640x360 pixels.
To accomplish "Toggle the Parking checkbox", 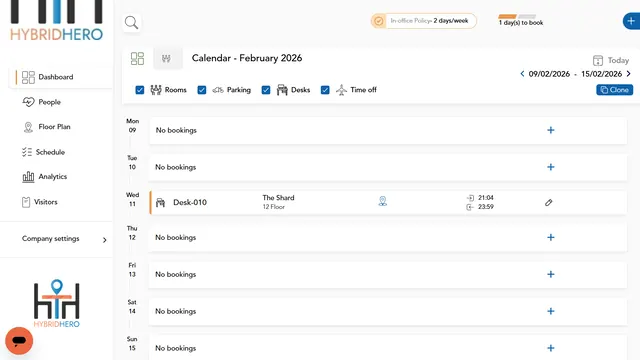I will [202, 90].
